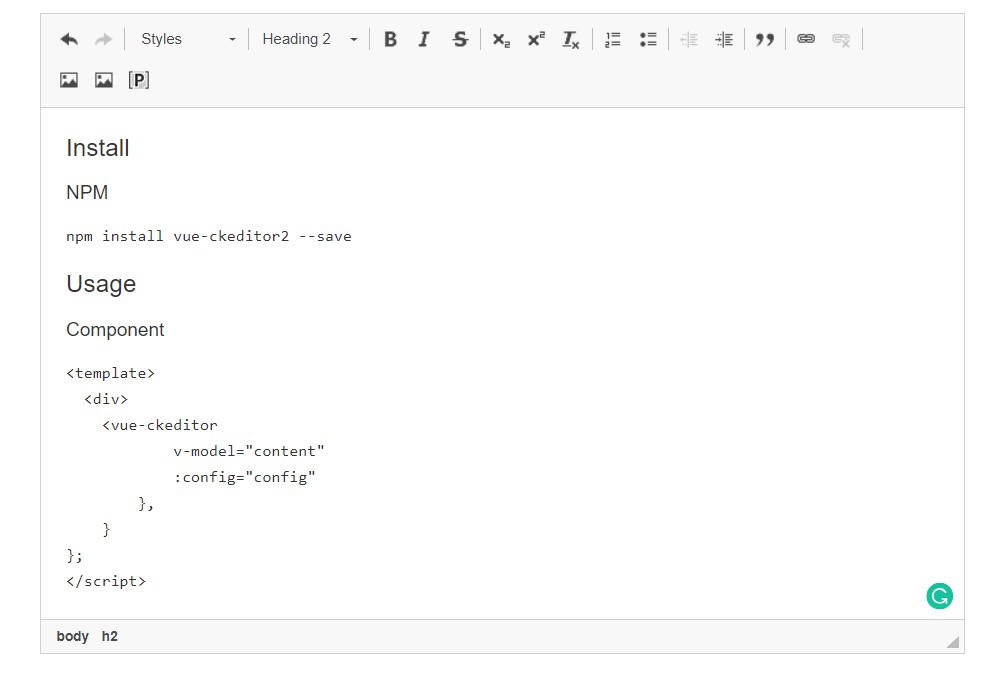Click the "<template>" code line
Screen dimensions: 1000x700
click(x=110, y=374)
